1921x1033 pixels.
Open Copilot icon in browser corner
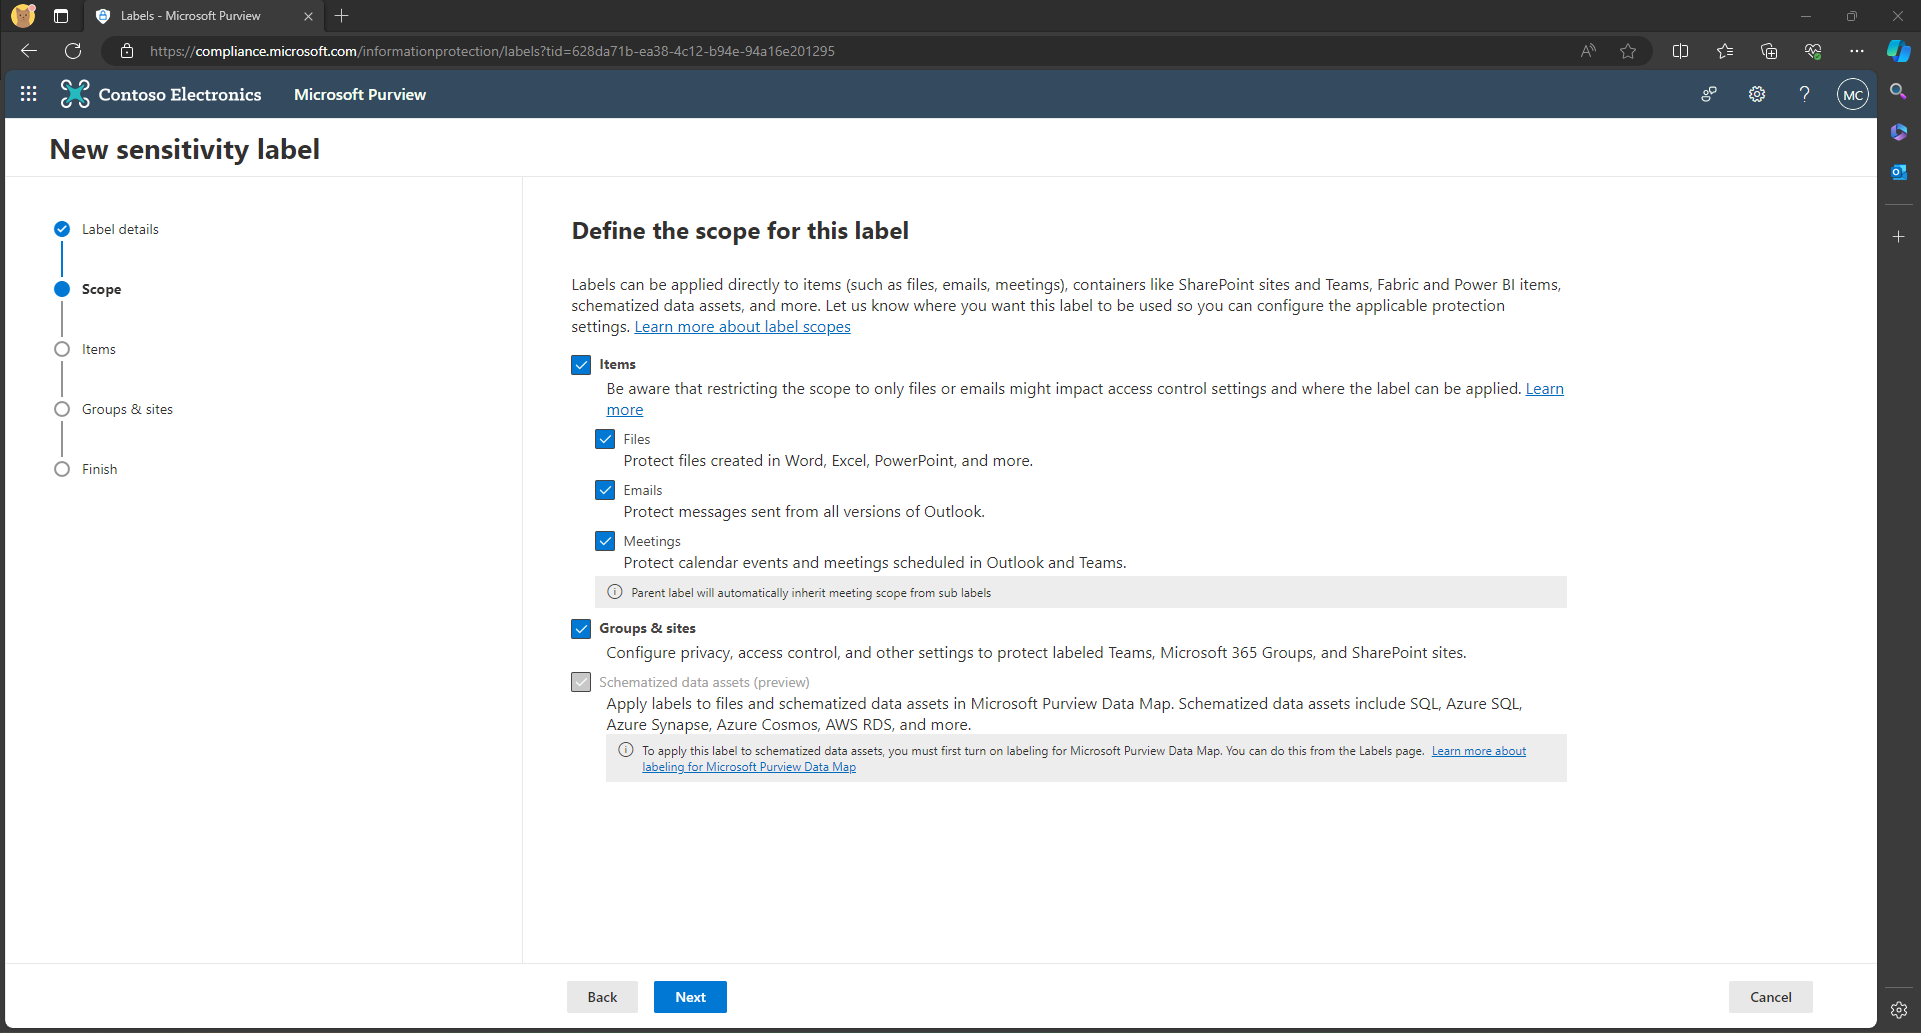[1898, 51]
